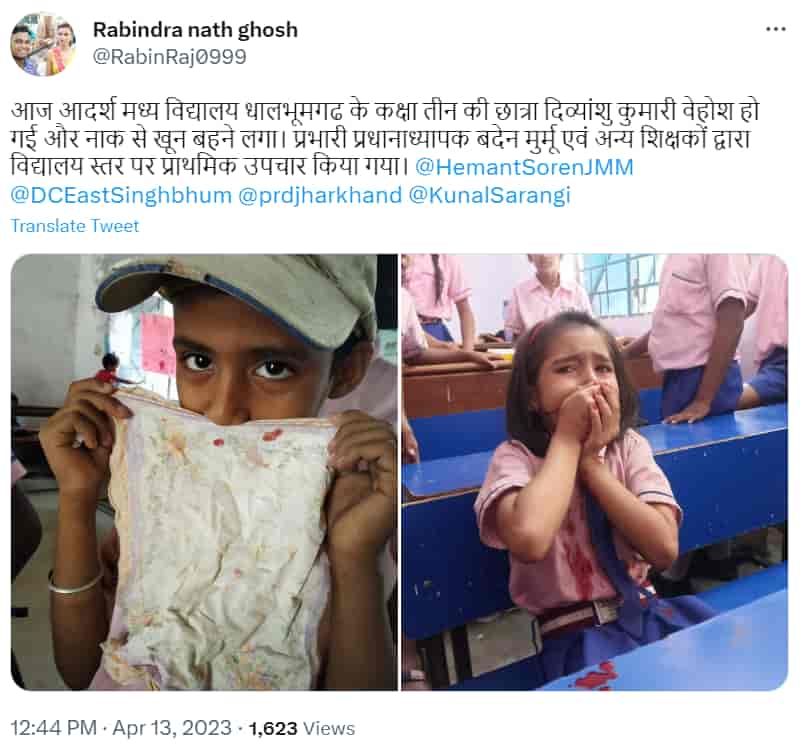Click the bracelet on the wrist in the left photo
803x745 pixels.
click(x=75, y=584)
